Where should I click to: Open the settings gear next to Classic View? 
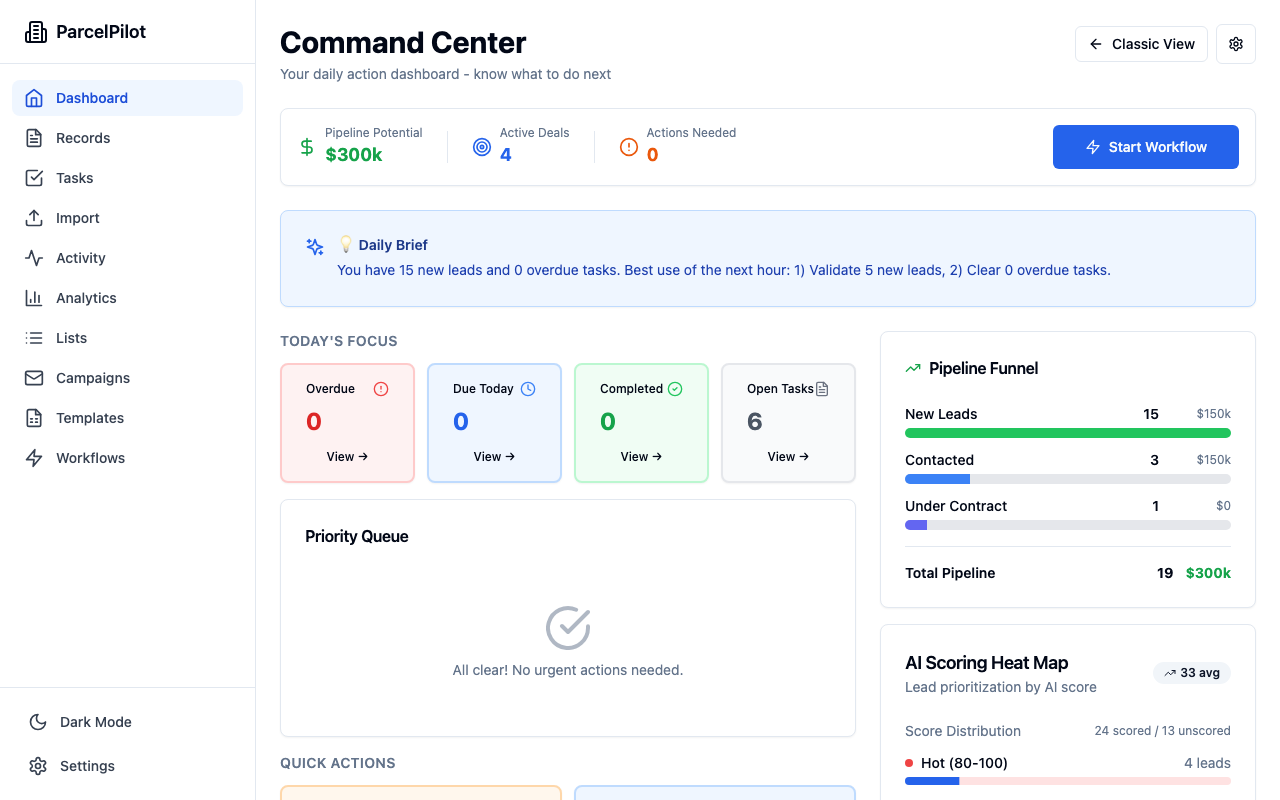pyautogui.click(x=1235, y=44)
